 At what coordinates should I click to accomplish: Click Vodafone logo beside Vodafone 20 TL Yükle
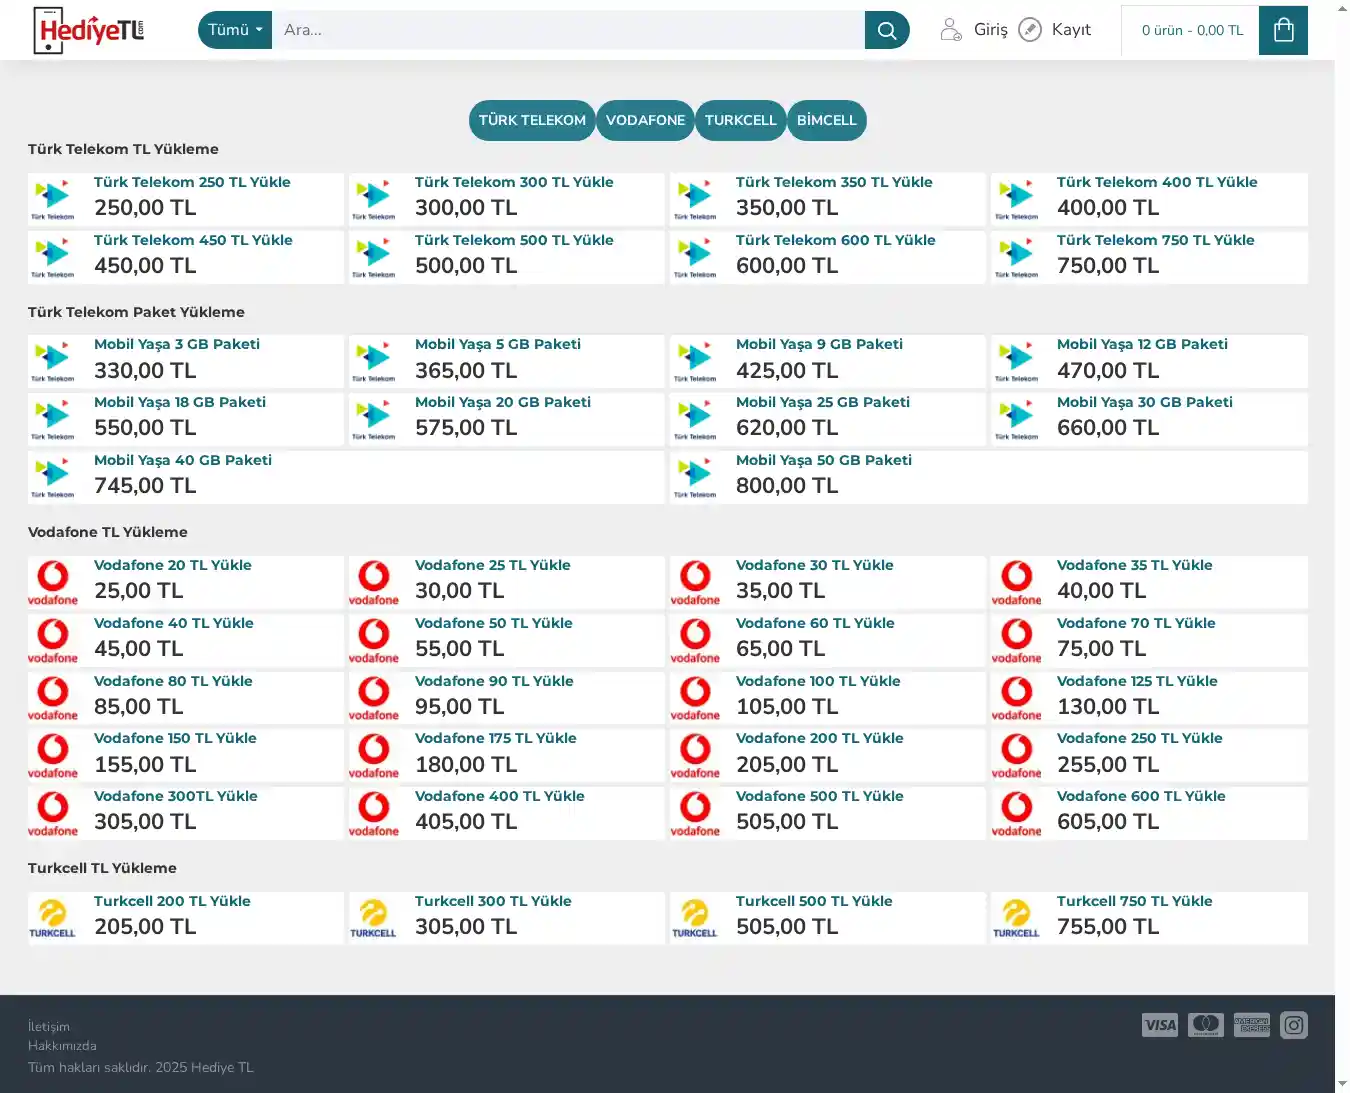point(53,582)
